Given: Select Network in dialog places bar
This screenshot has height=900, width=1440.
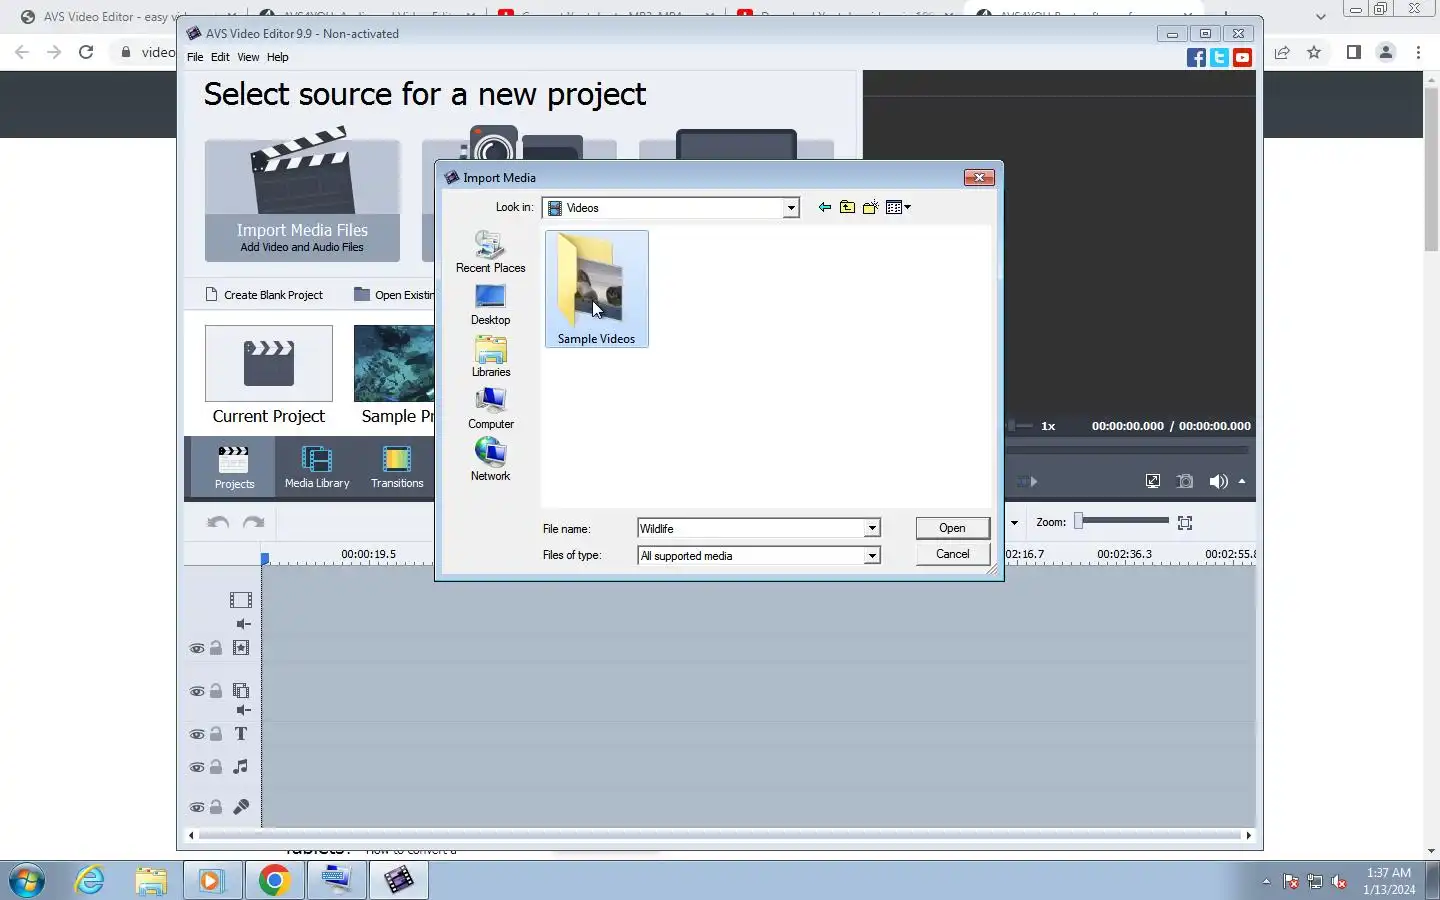Looking at the screenshot, I should pyautogui.click(x=490, y=461).
